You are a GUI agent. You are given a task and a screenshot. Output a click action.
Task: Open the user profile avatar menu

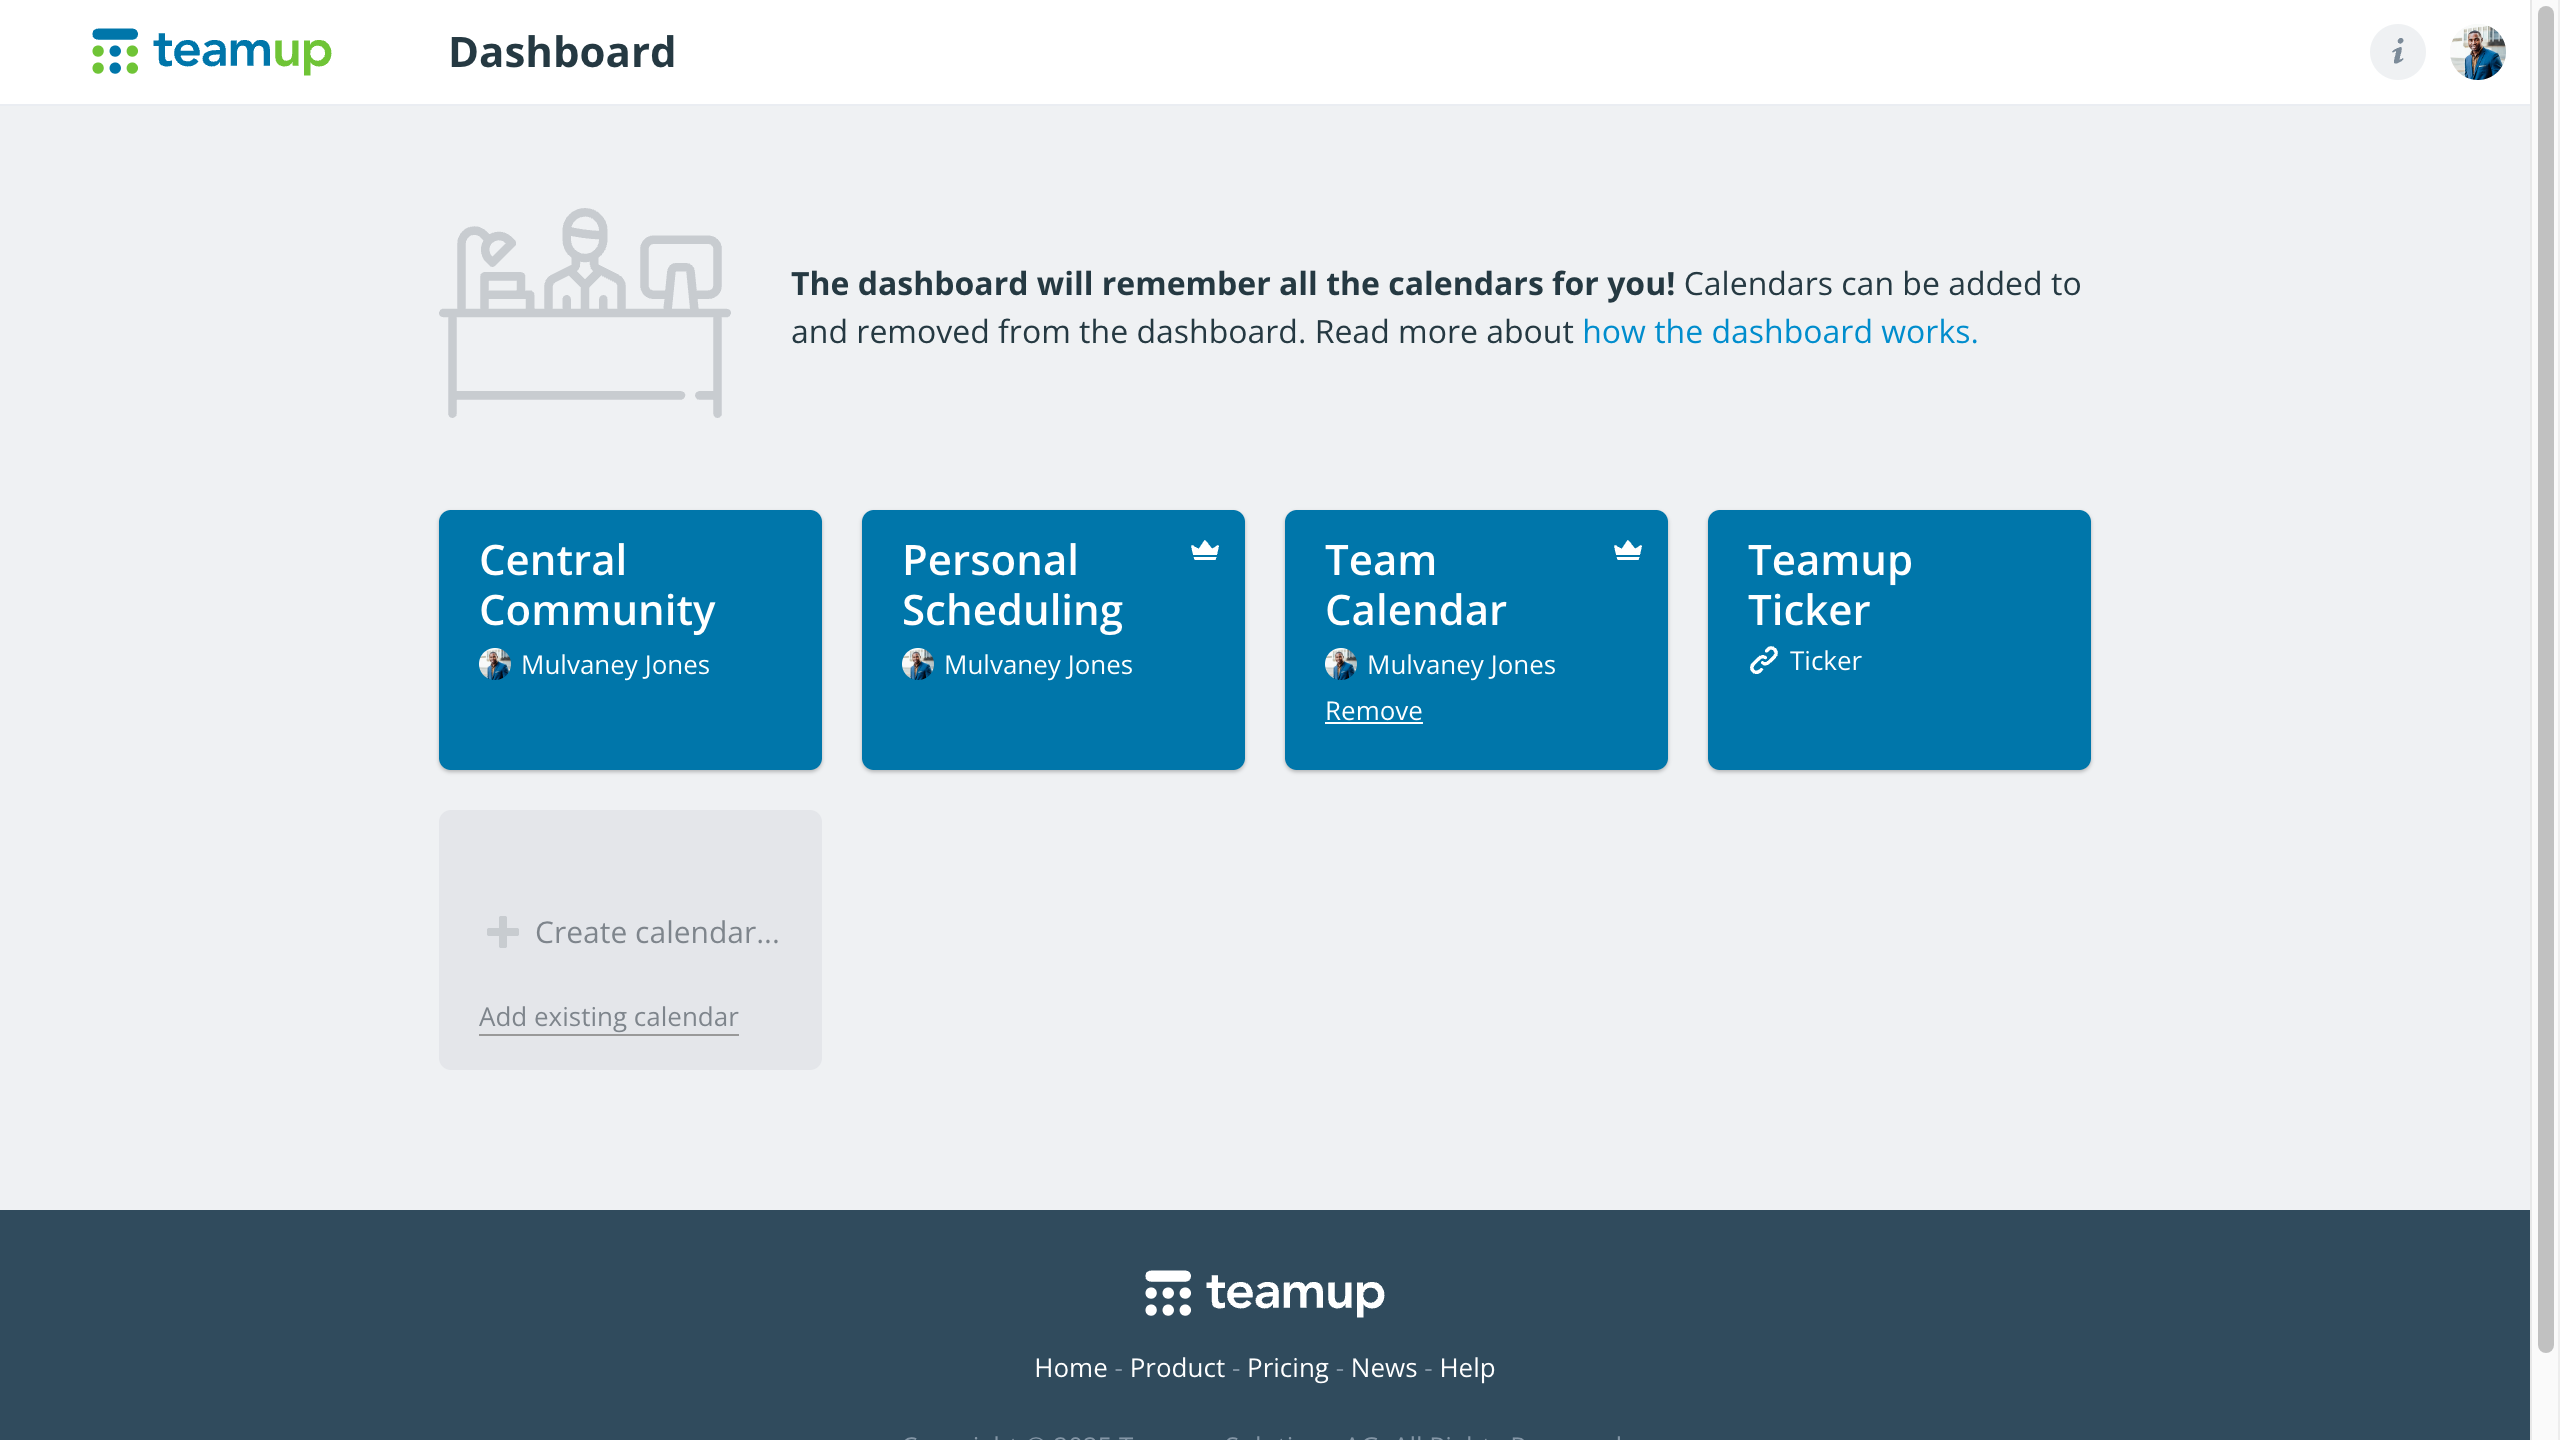[2477, 52]
